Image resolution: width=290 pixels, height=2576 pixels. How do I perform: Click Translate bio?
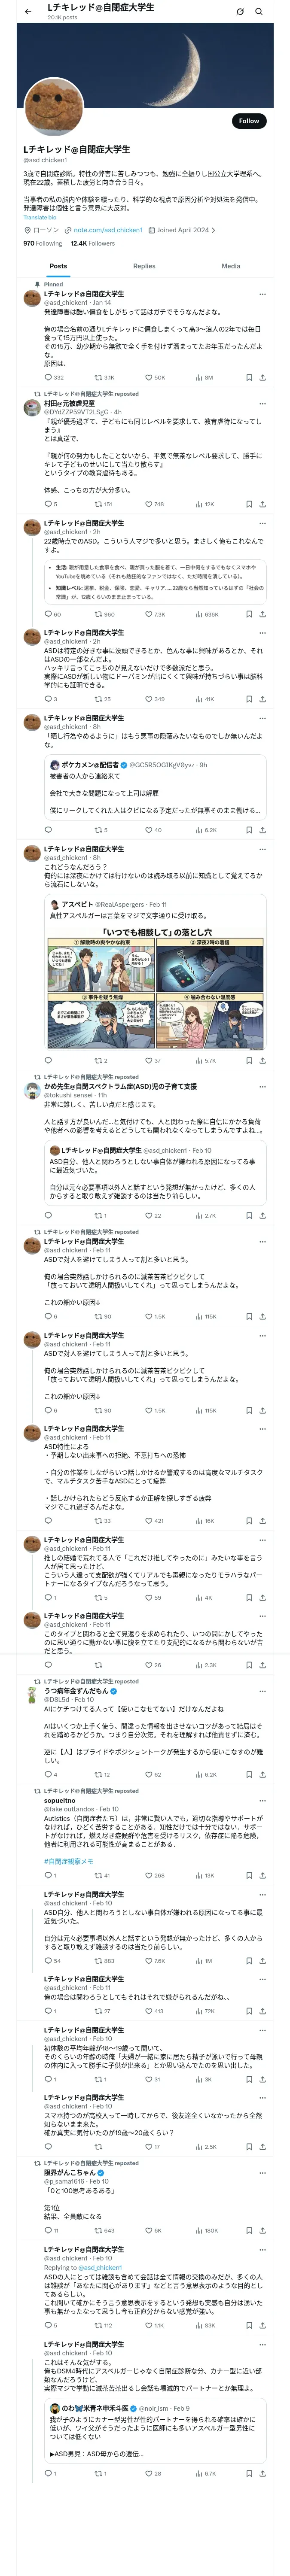tap(40, 217)
